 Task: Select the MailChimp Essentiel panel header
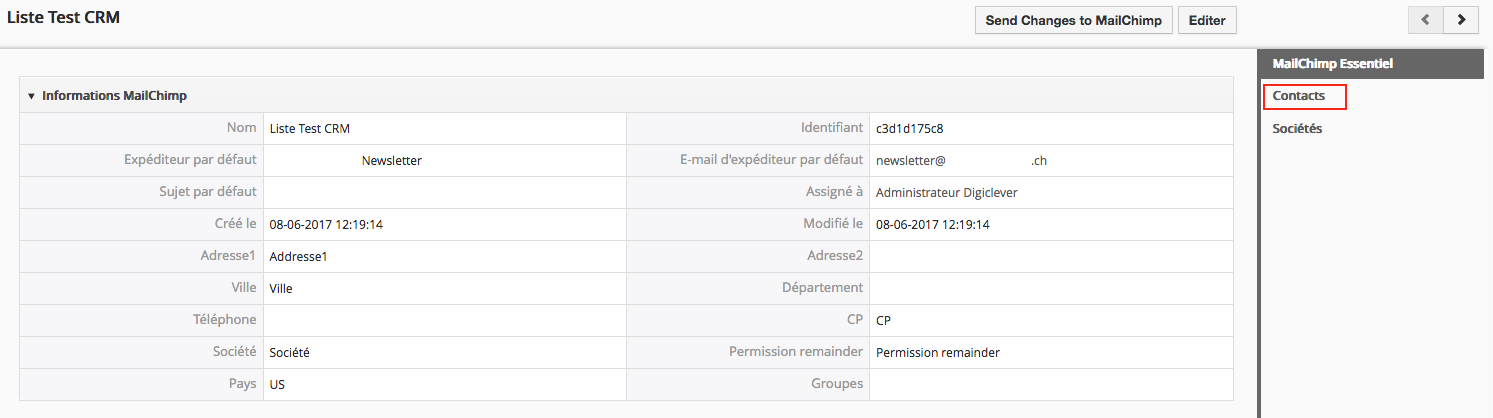[x=1332, y=63]
